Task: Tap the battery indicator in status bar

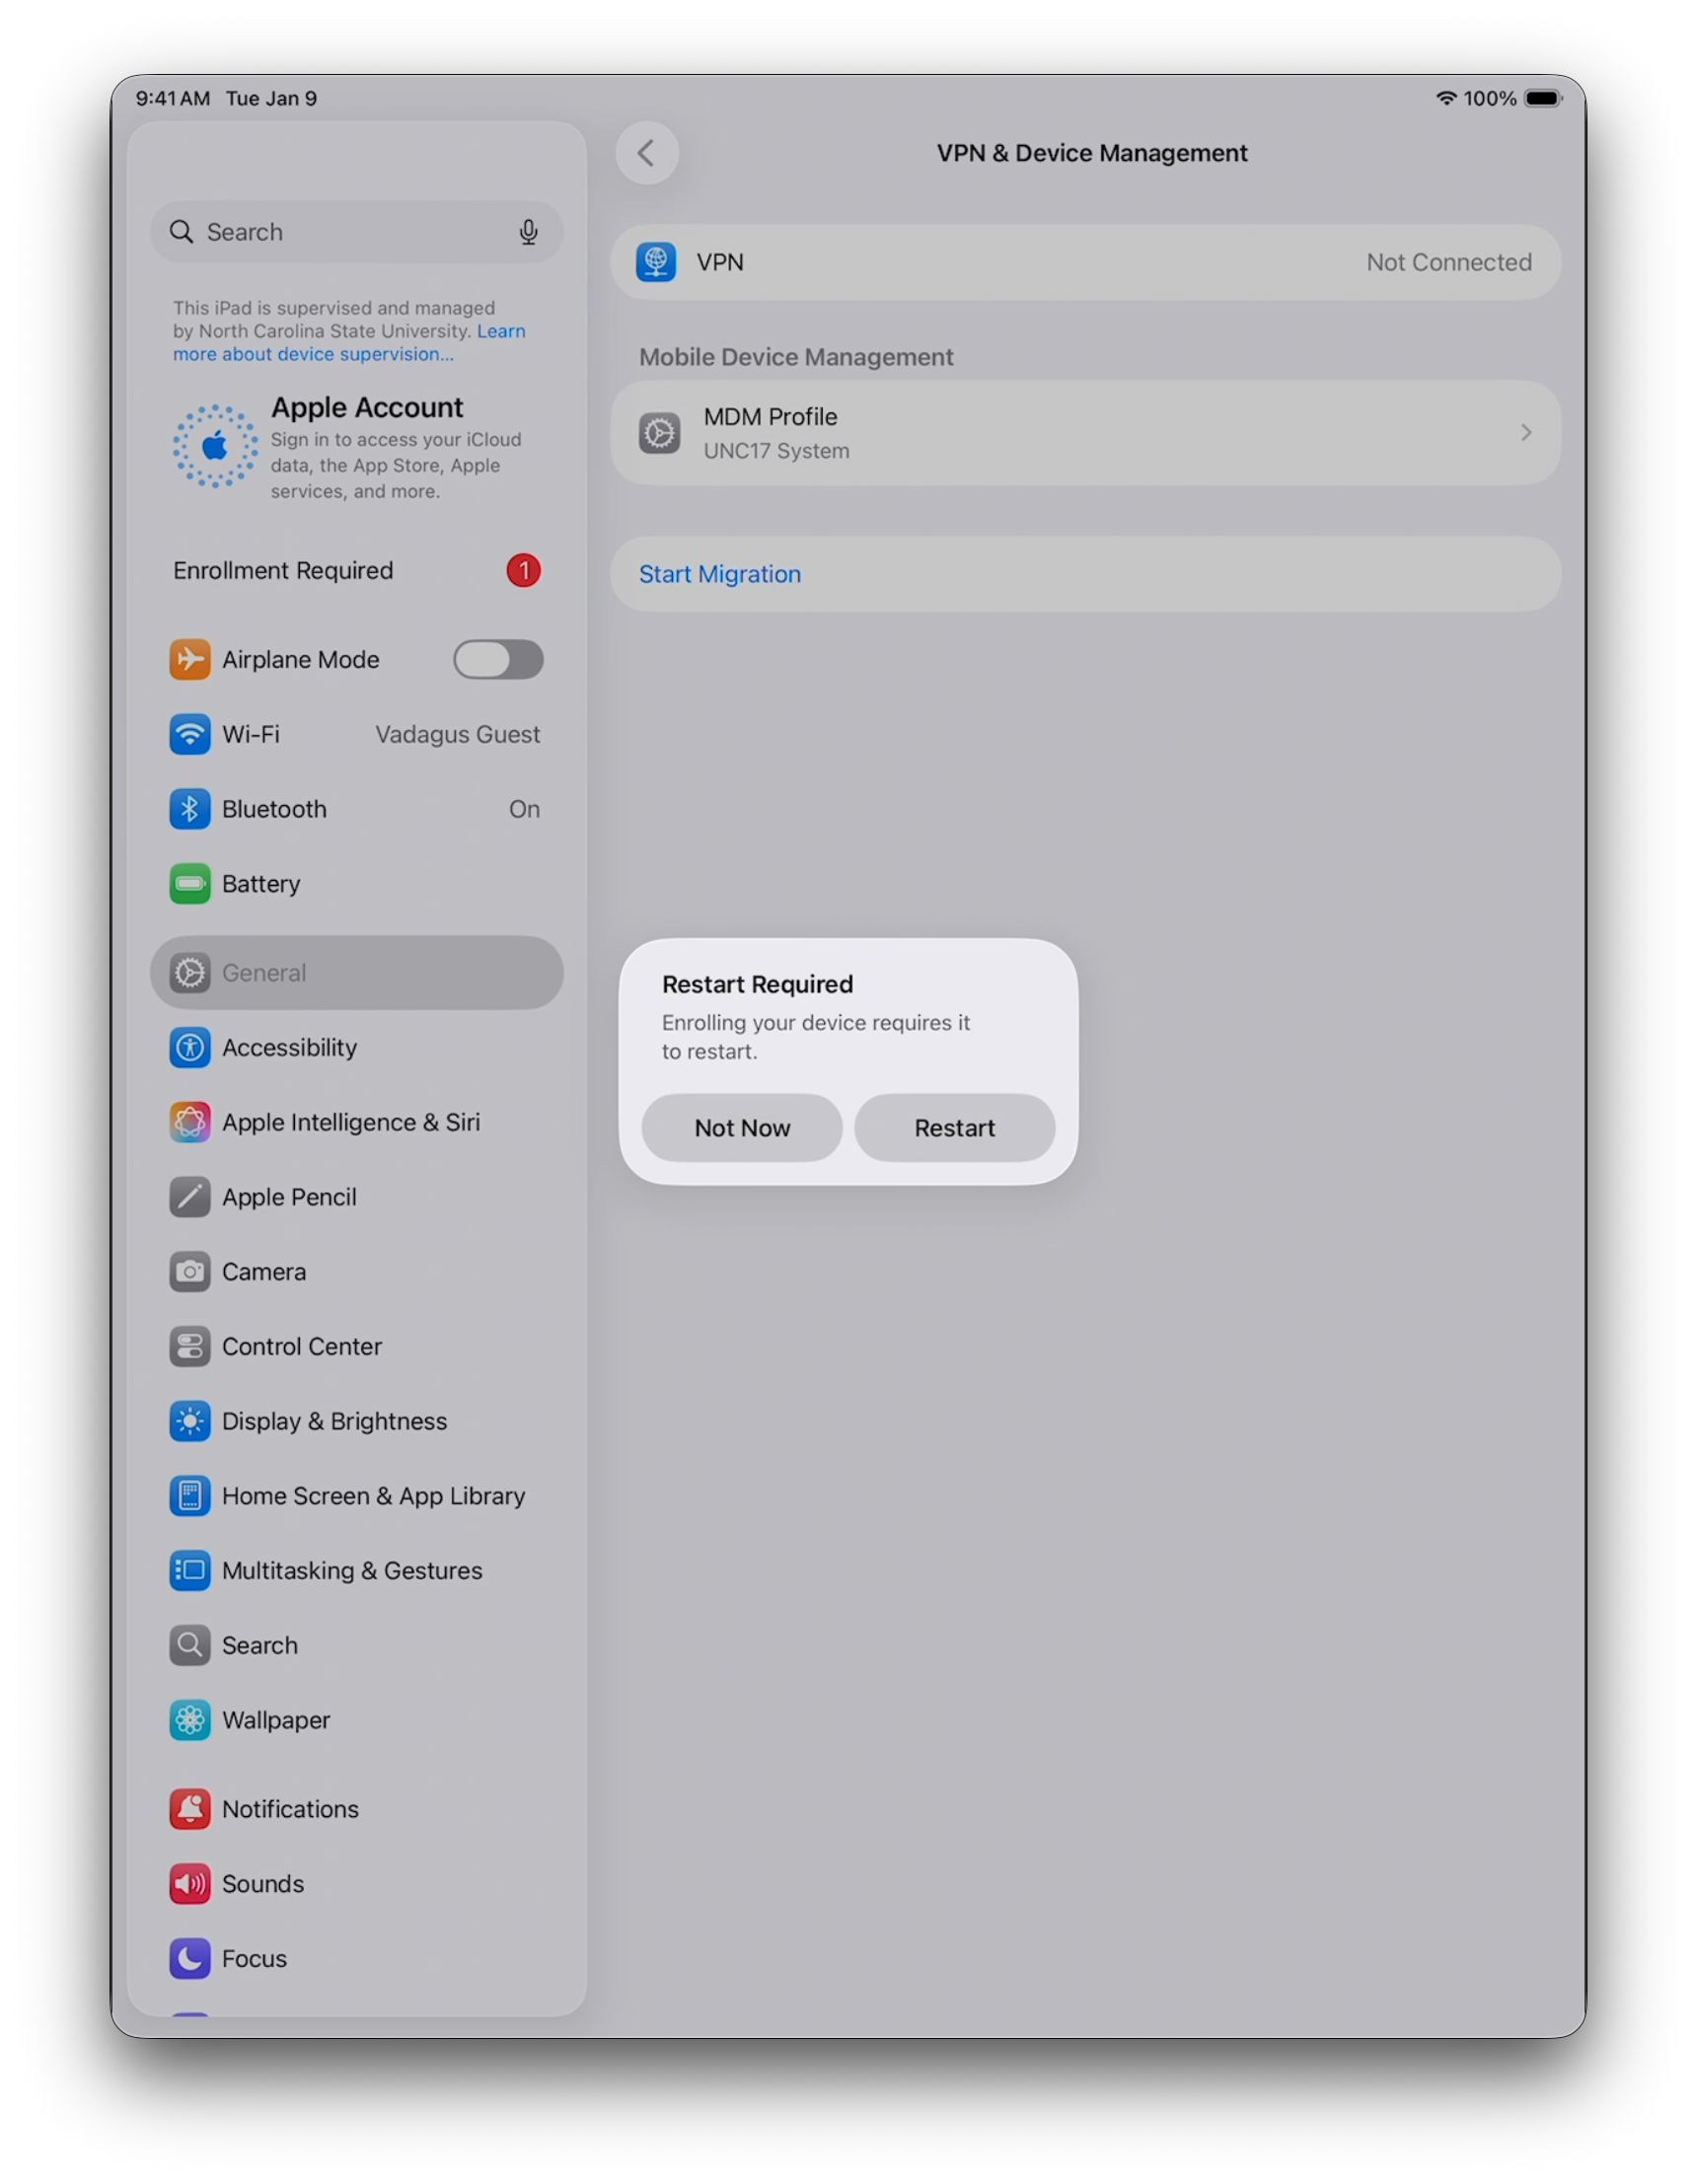Action: [x=1543, y=98]
